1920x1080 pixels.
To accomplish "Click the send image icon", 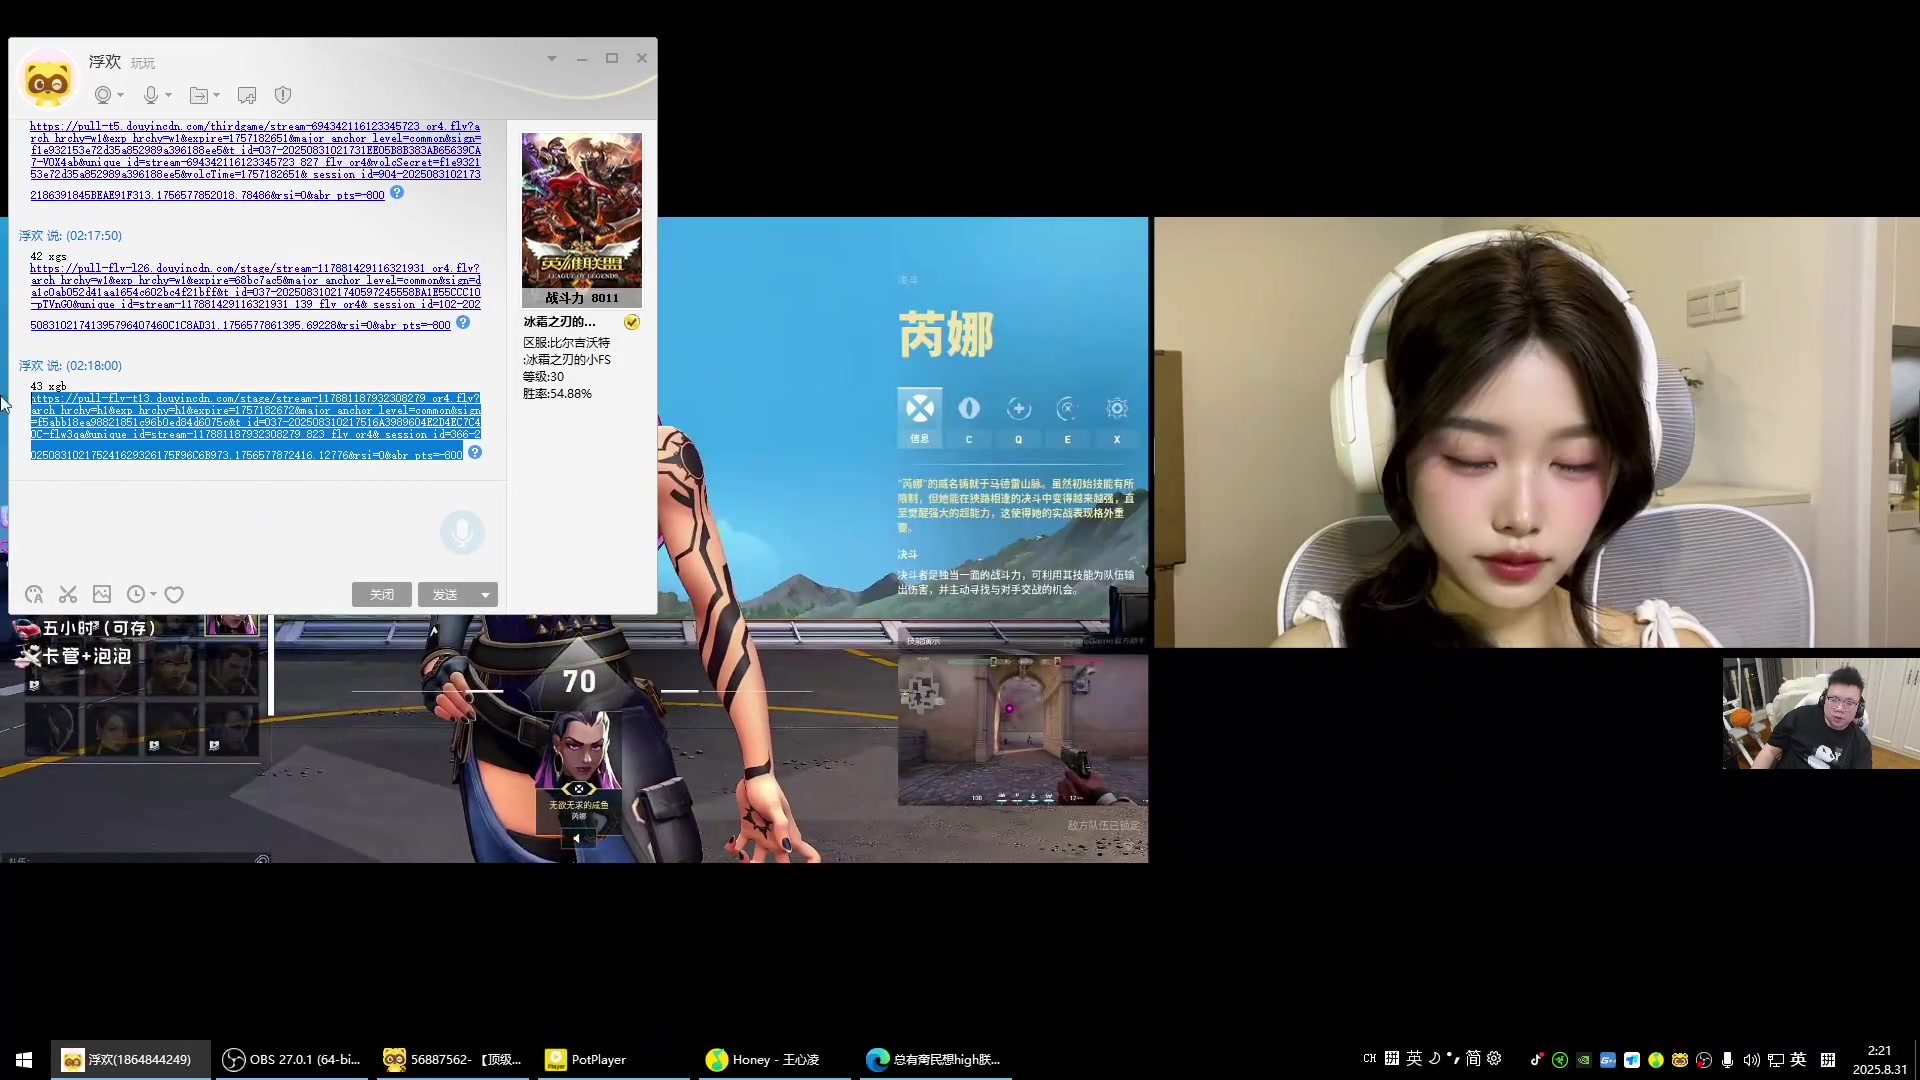I will point(102,594).
